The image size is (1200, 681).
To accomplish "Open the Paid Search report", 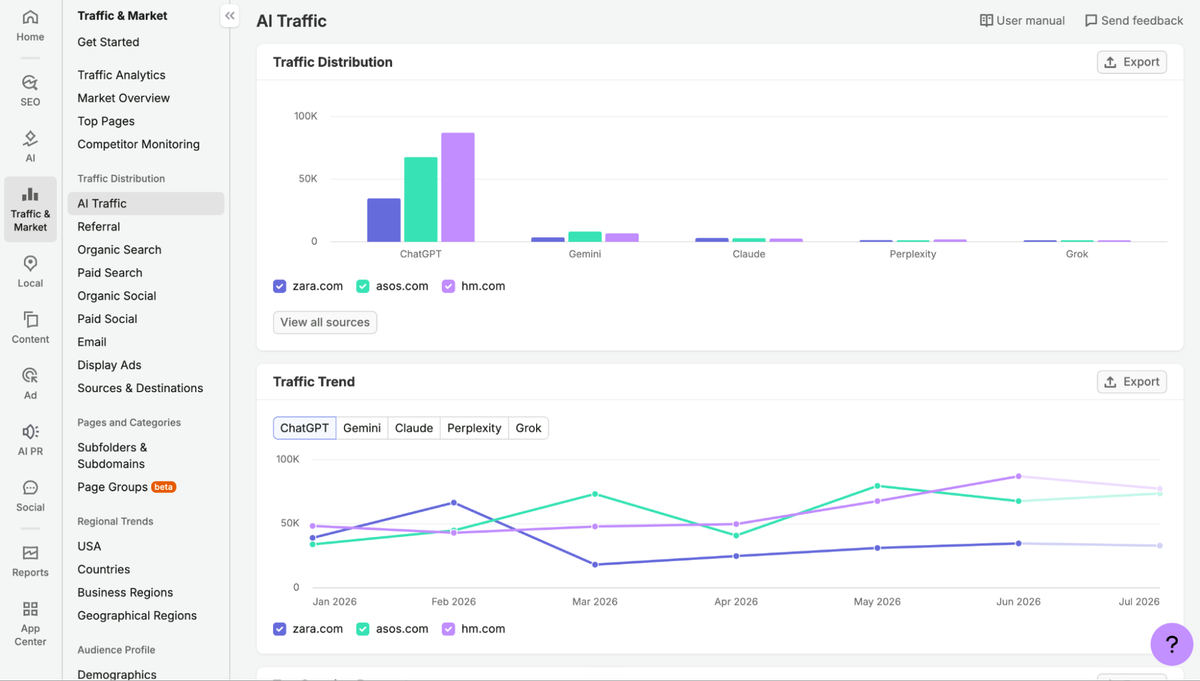I will coord(110,273).
